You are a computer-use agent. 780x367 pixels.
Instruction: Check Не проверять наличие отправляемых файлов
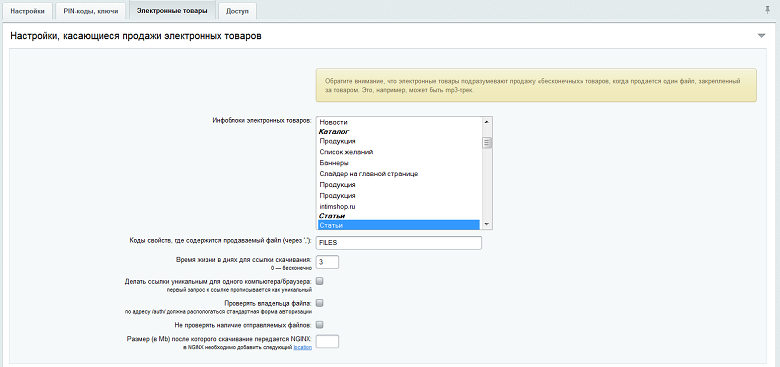(320, 325)
